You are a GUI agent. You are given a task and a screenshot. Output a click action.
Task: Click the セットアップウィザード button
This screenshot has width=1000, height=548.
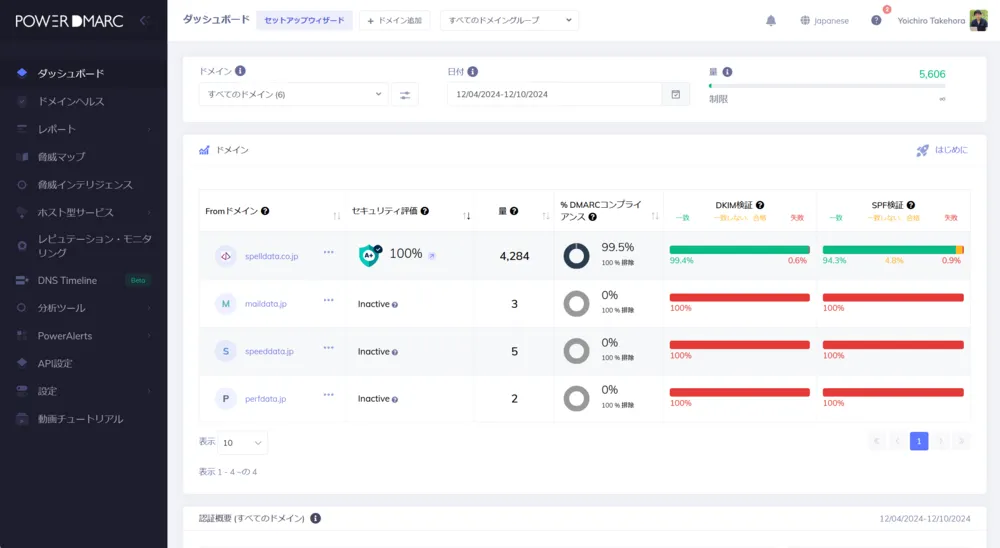click(x=304, y=20)
